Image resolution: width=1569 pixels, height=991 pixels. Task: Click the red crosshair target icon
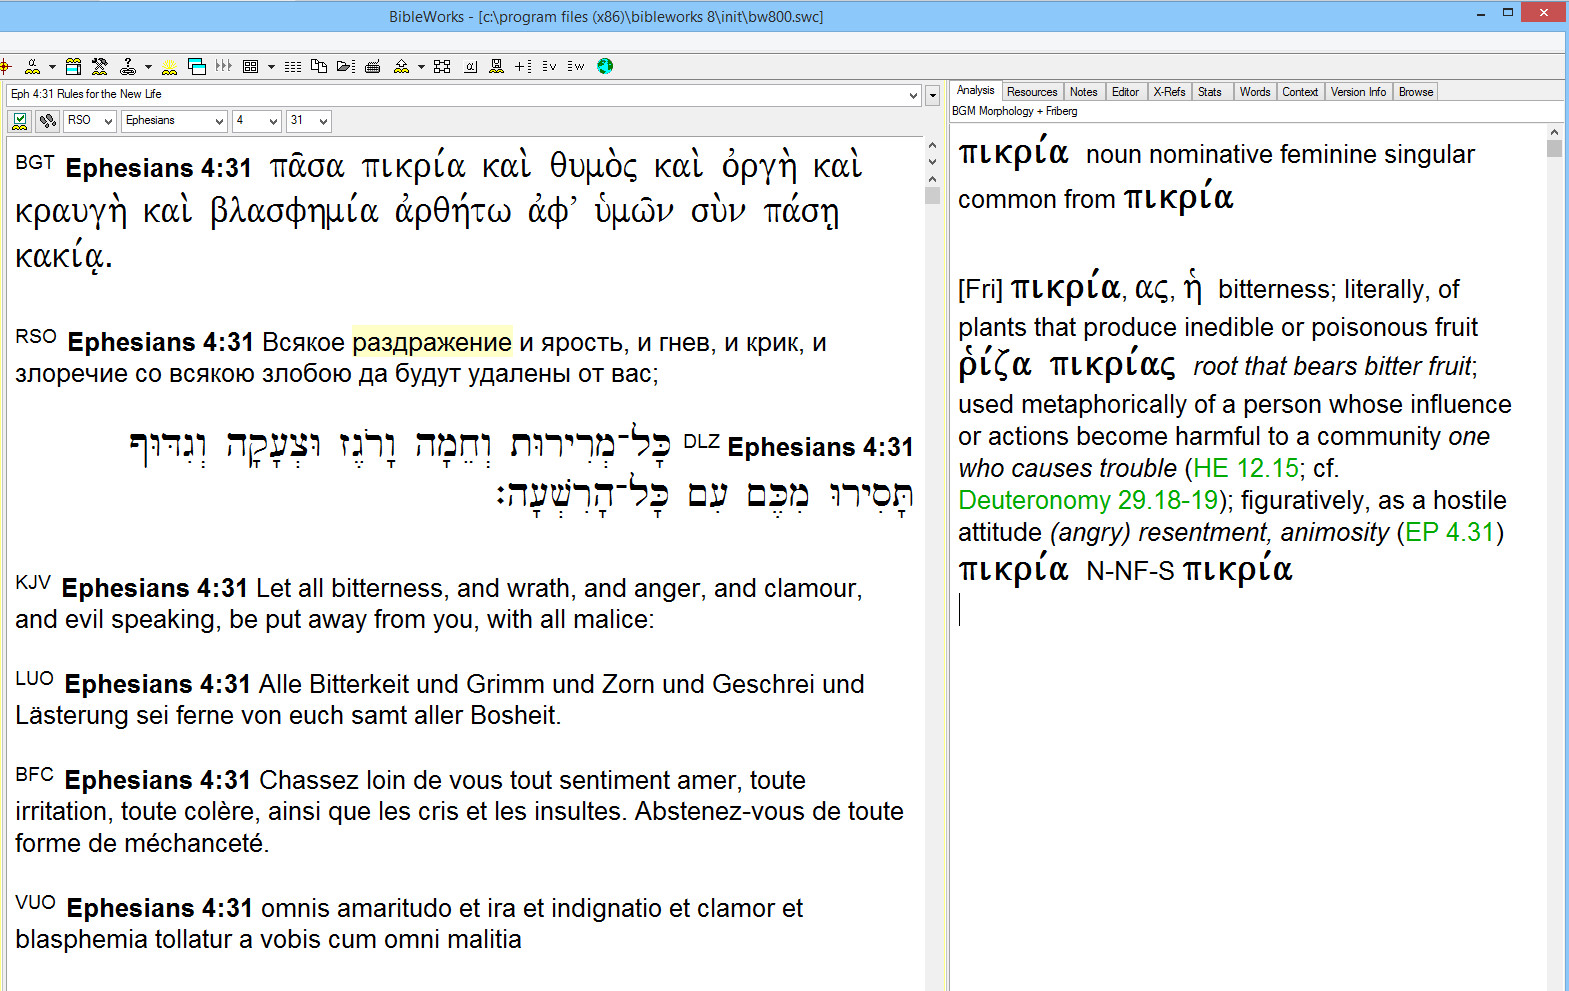[x=5, y=66]
